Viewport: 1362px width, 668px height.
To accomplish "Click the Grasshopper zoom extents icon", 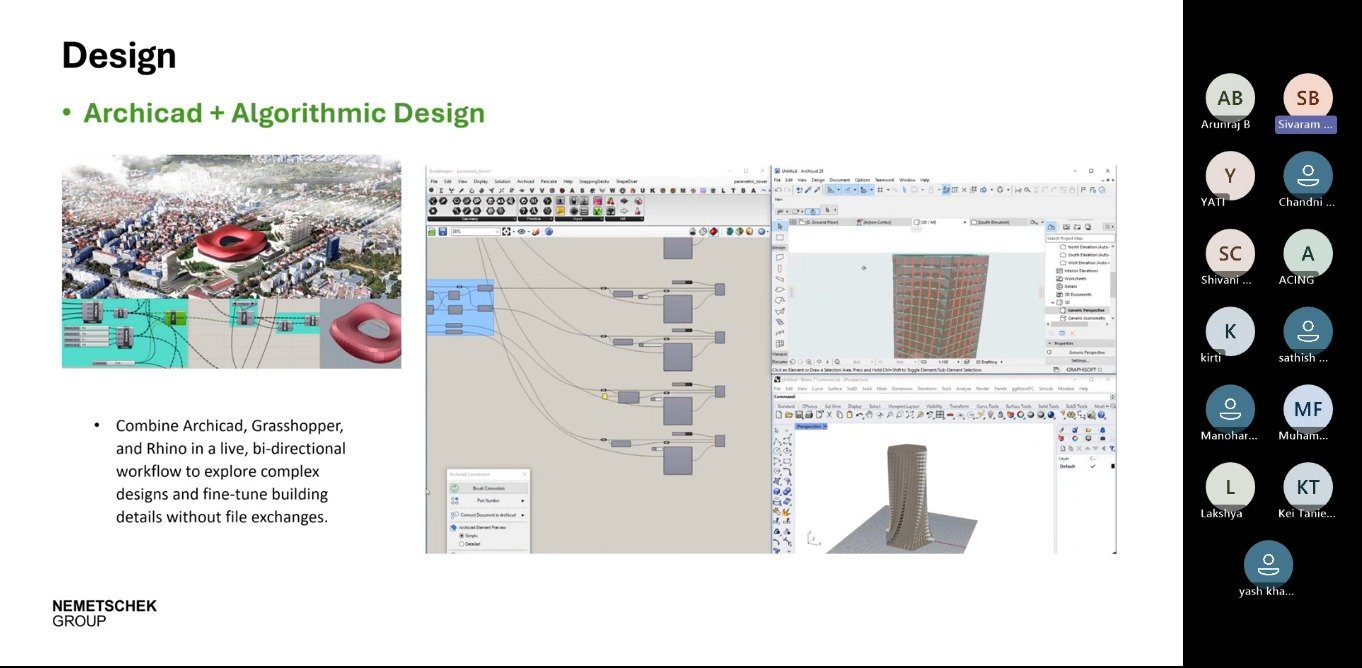I will (x=508, y=232).
